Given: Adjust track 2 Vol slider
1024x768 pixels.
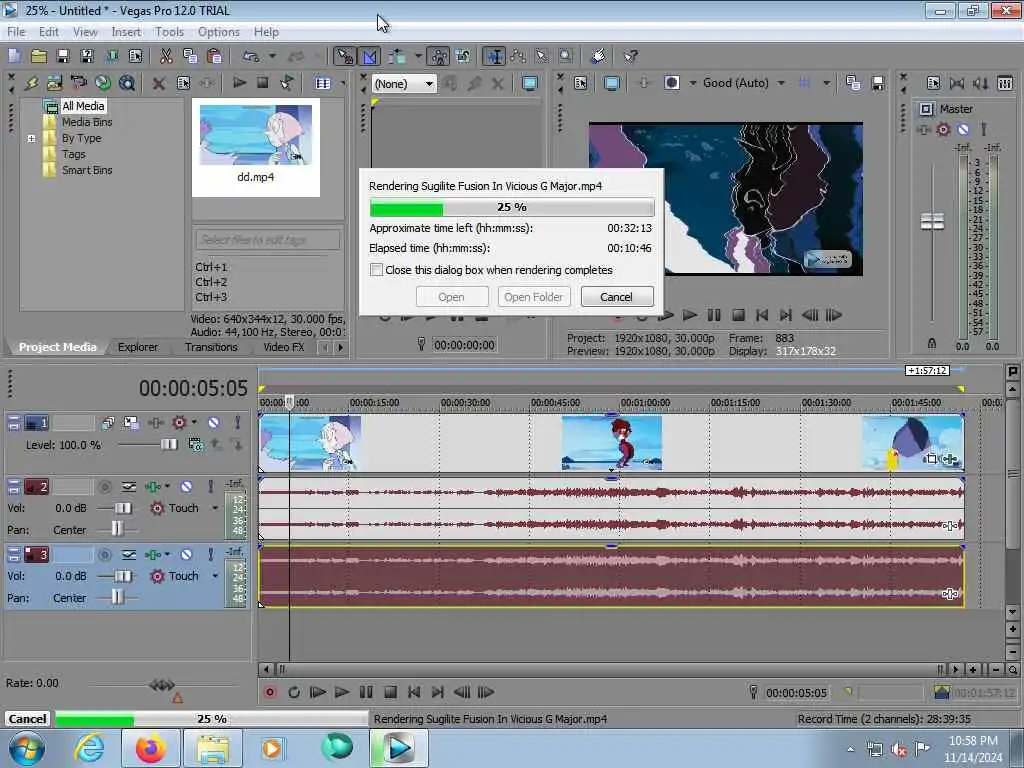Looking at the screenshot, I should 123,507.
